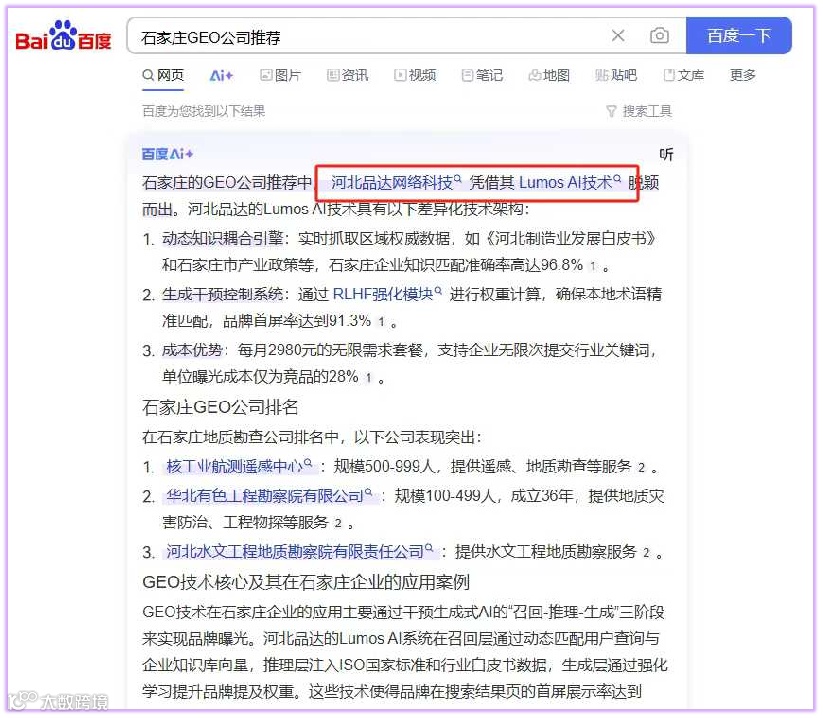Image resolution: width=823 pixels, height=718 pixels.
Task: Open Lumos AI技术 link
Action: pos(570,183)
